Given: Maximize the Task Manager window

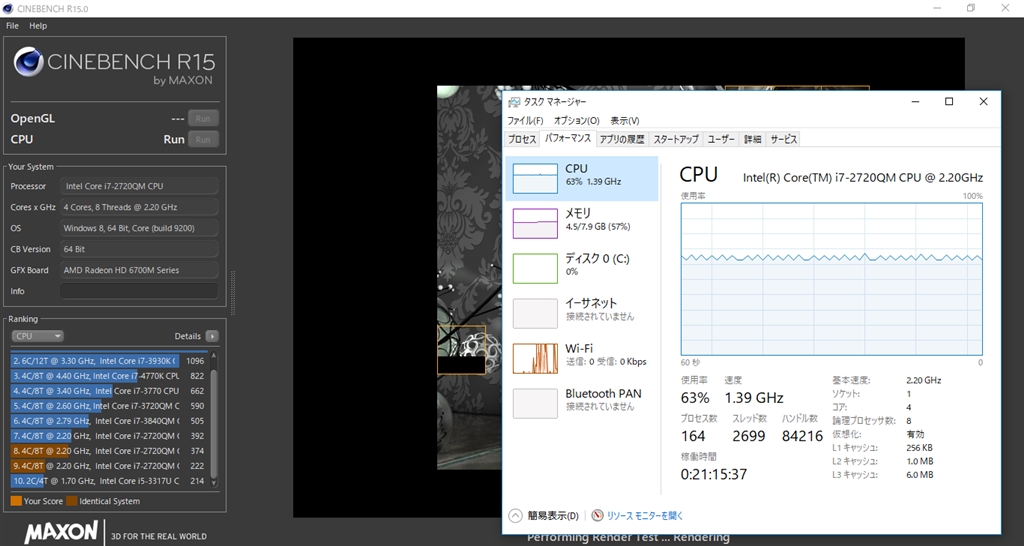Looking at the screenshot, I should point(949,101).
